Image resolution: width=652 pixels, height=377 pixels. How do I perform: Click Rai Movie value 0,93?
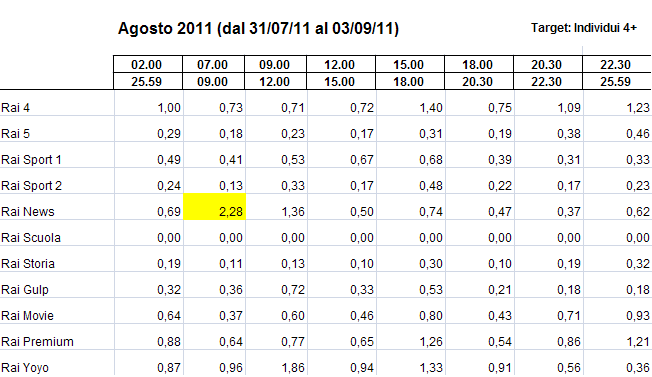tap(638, 315)
